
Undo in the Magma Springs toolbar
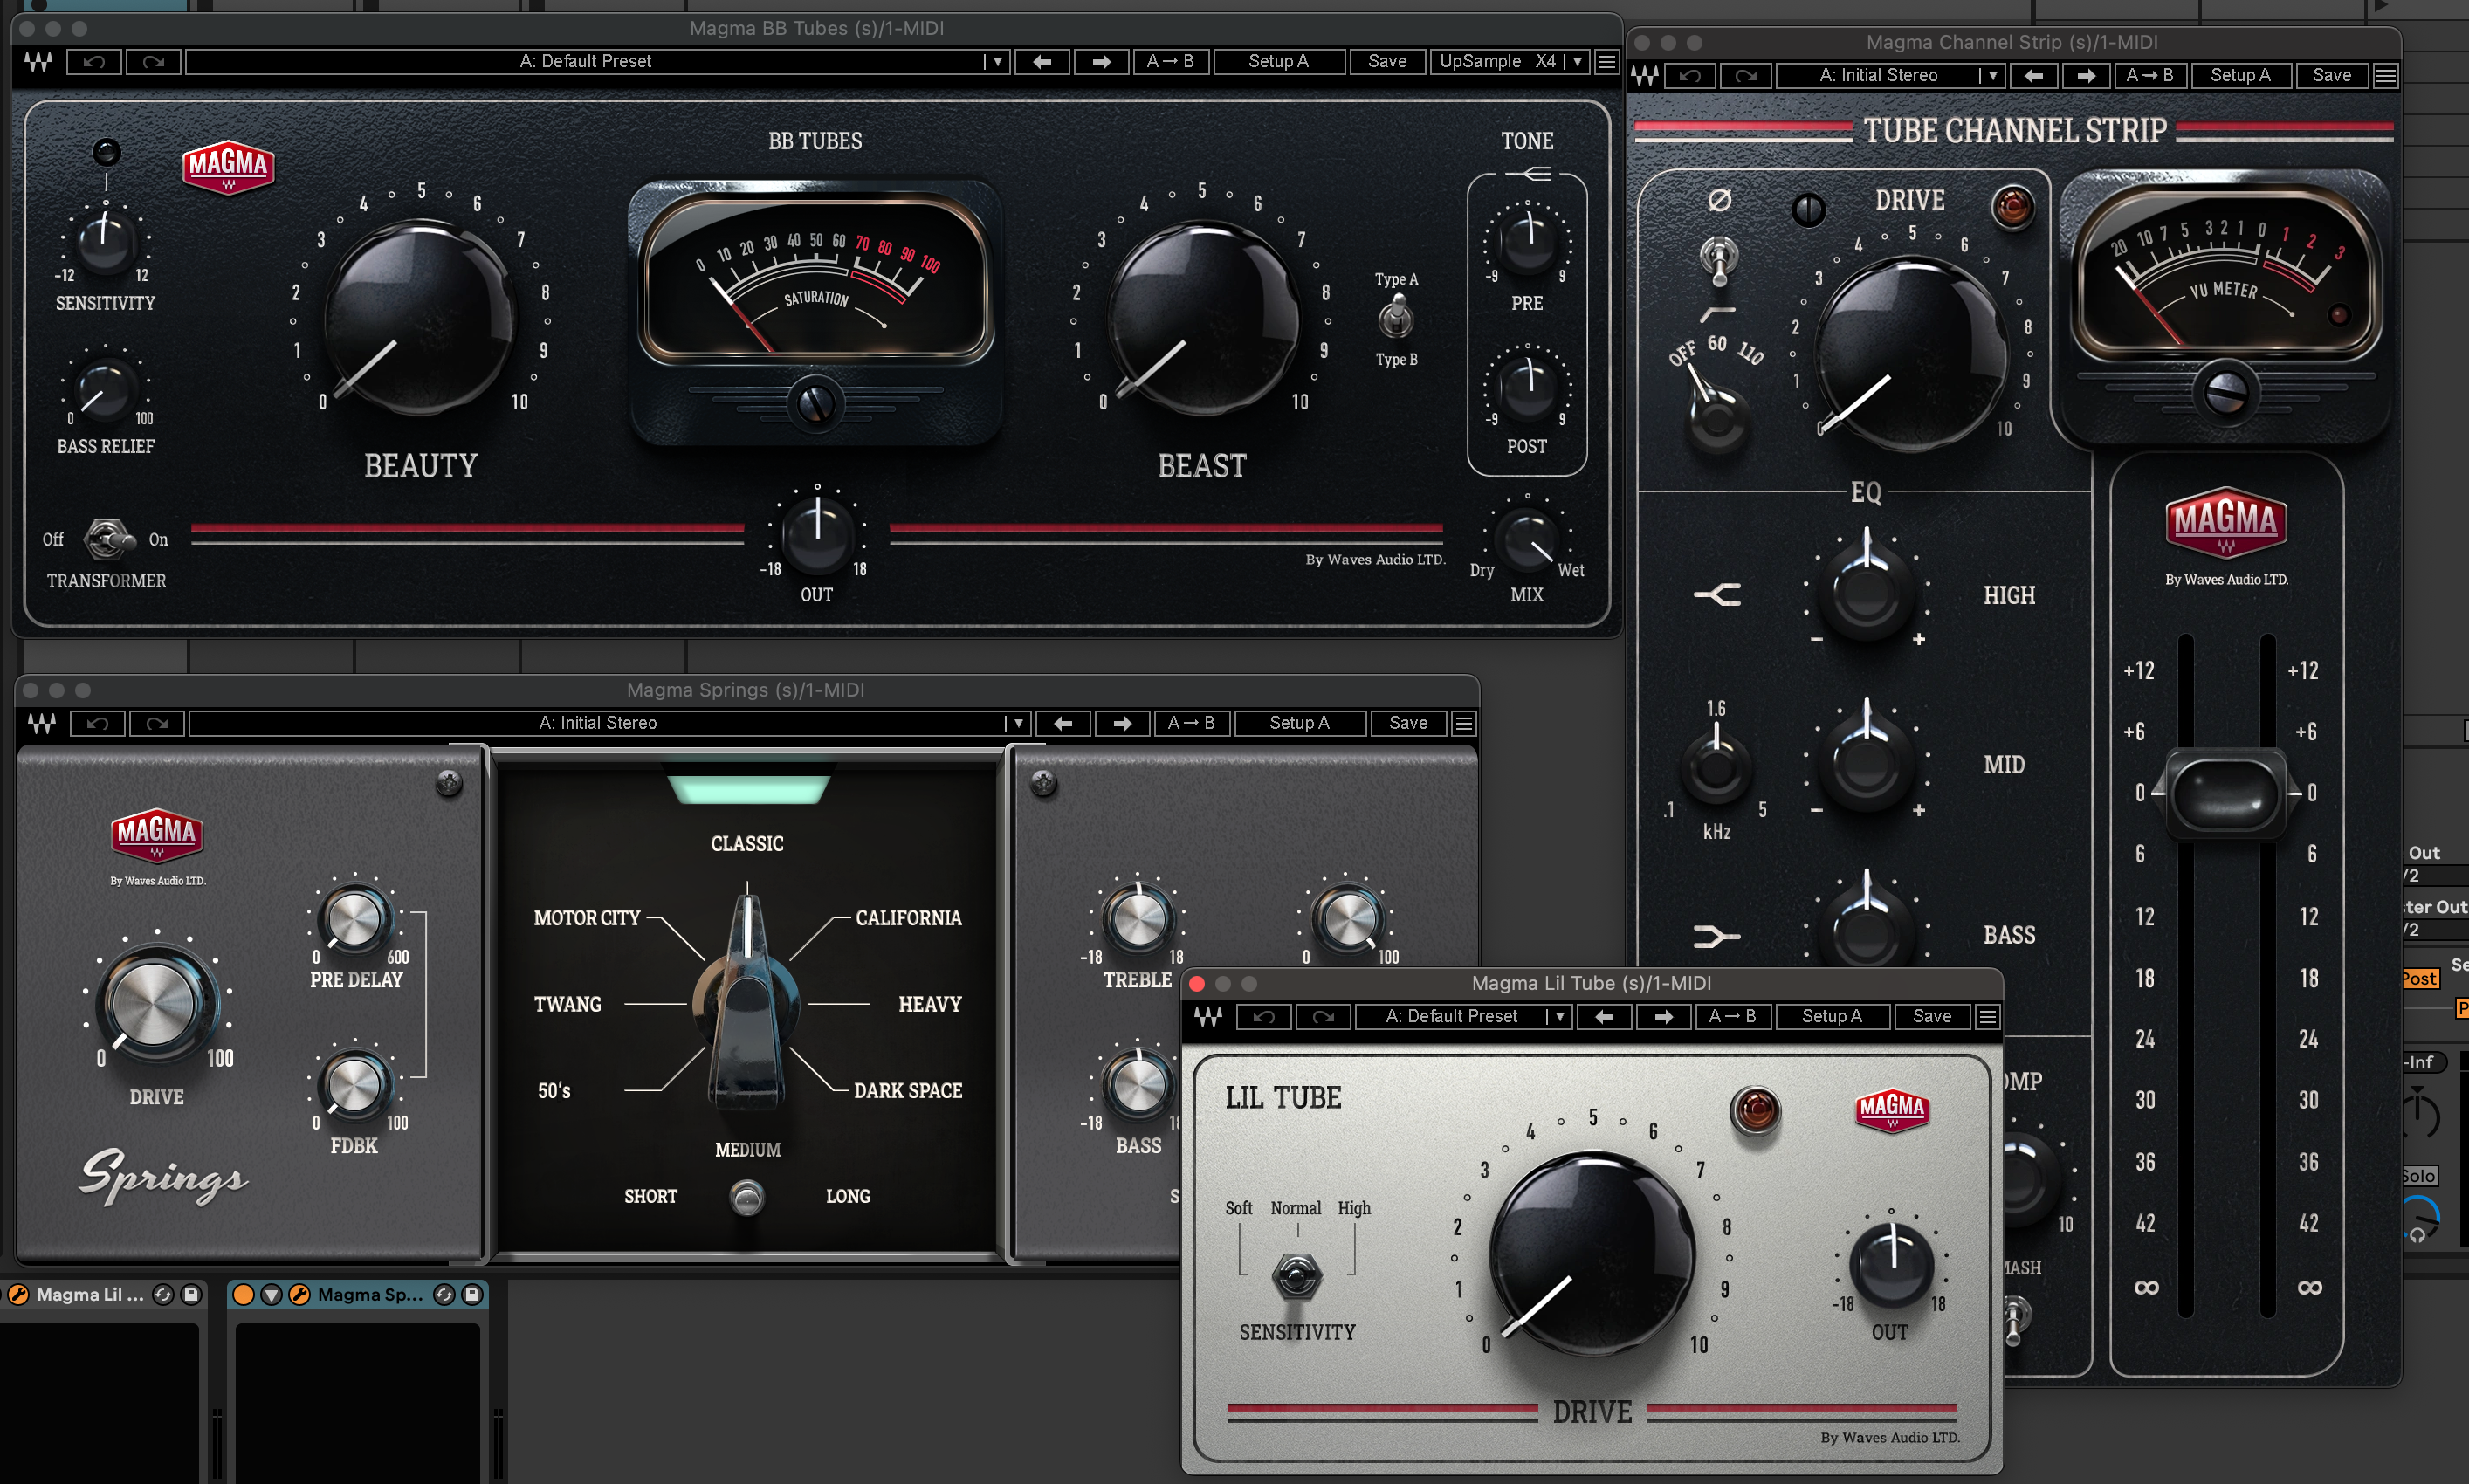pyautogui.click(x=98, y=724)
